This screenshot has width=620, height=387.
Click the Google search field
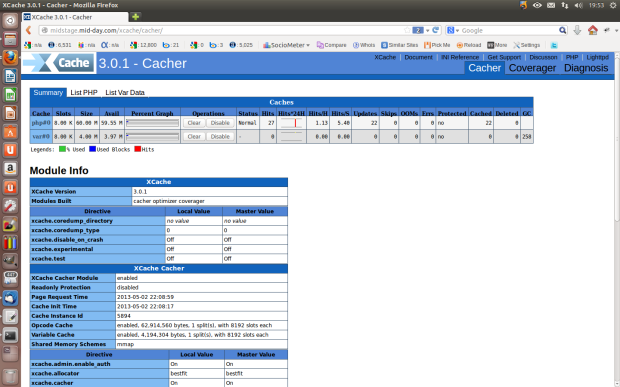[x=509, y=30]
